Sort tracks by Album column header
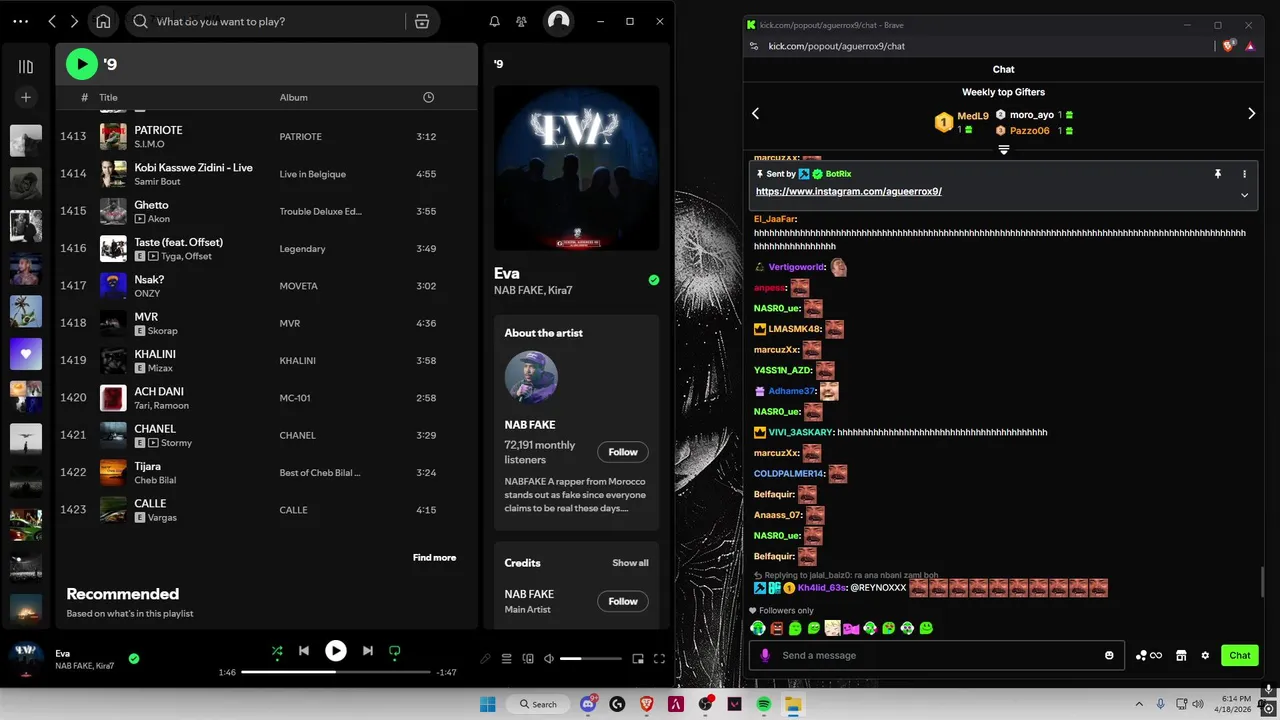This screenshot has height=720, width=1280. [293, 97]
